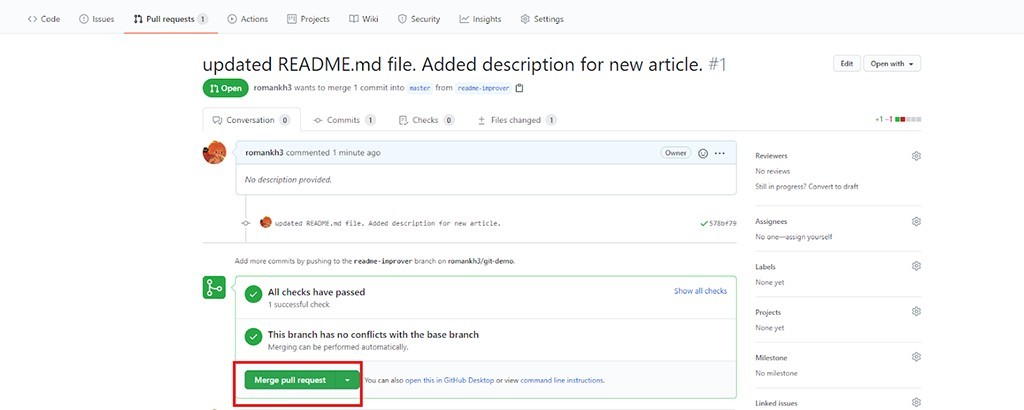
Task: Switch to the Files changed tab
Action: 516,120
